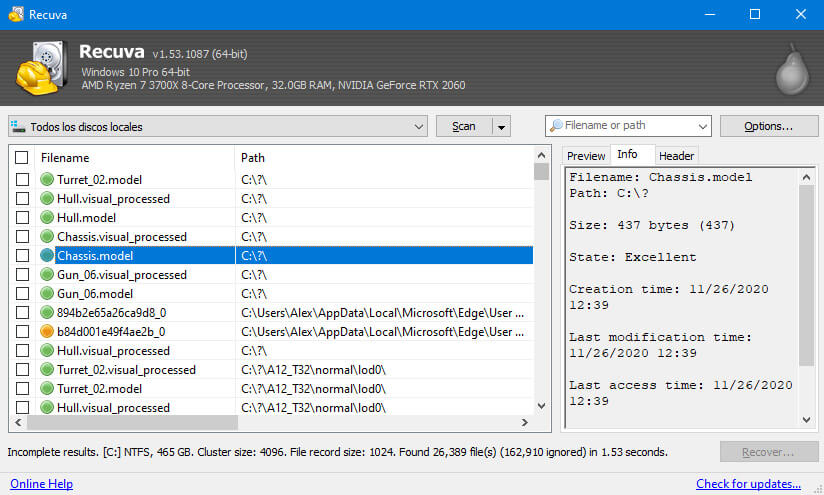Check the box for Hull.model
This screenshot has height=495, width=824.
coord(22,218)
